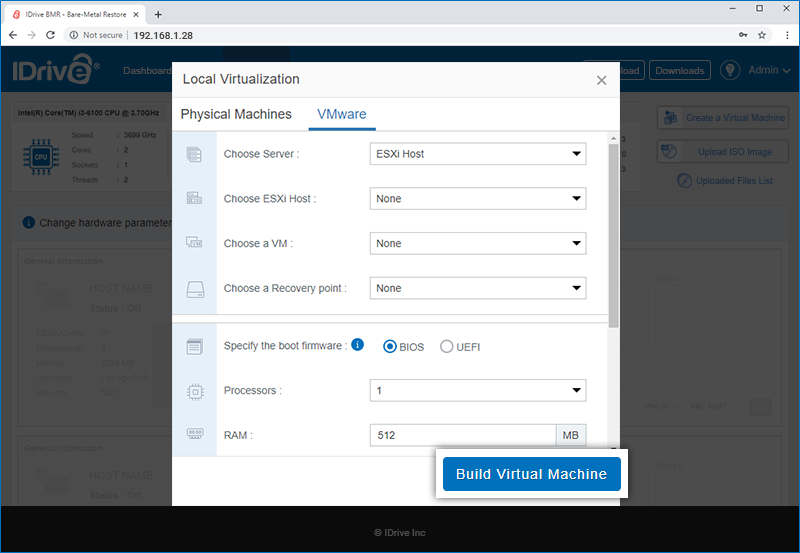Click the saved passwords key icon
This screenshot has height=553, width=800.
(x=743, y=35)
